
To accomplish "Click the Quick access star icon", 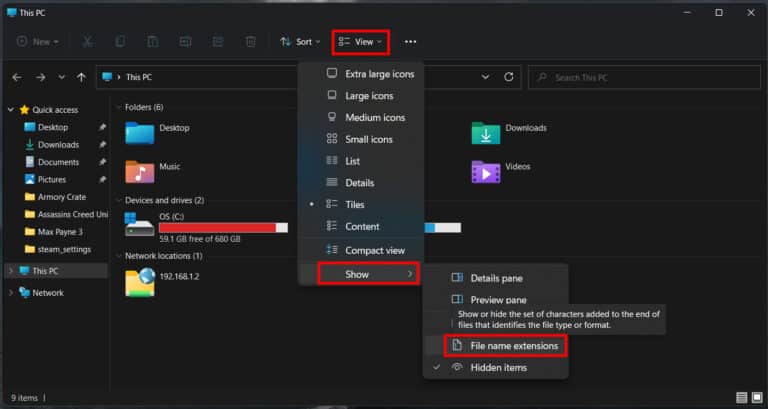I will point(24,110).
